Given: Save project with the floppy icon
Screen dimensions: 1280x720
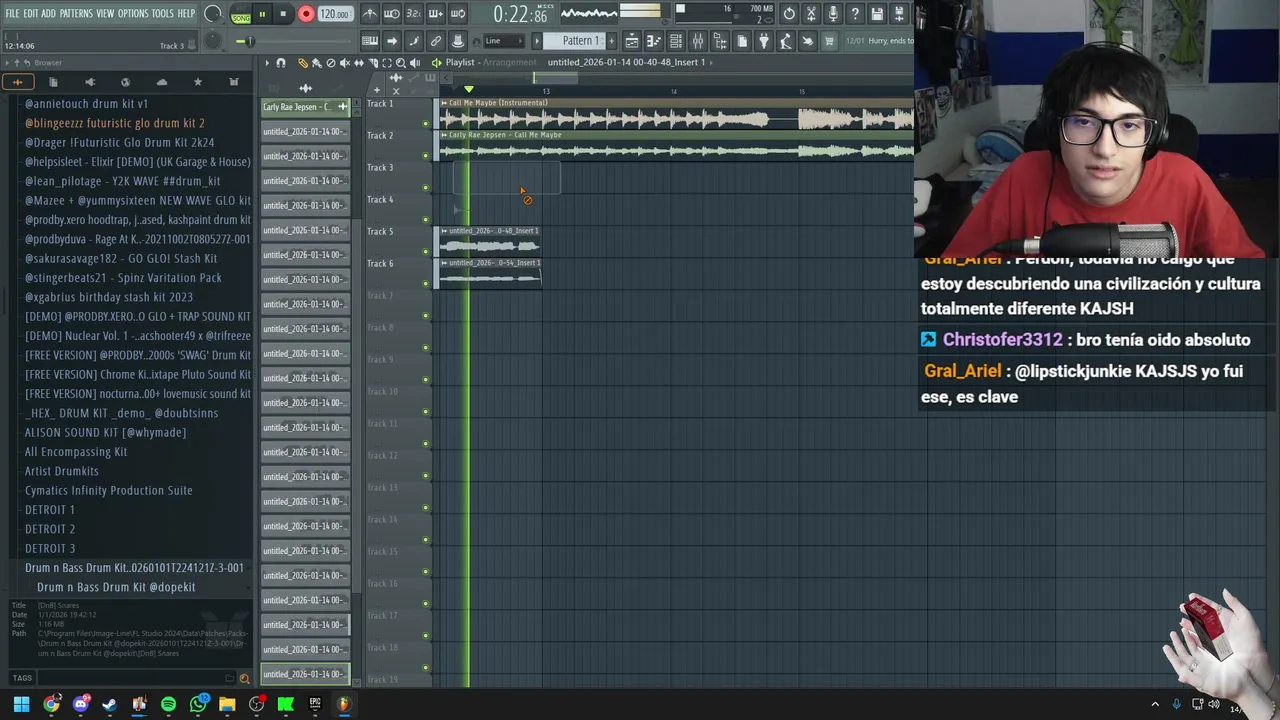Looking at the screenshot, I should (x=877, y=14).
